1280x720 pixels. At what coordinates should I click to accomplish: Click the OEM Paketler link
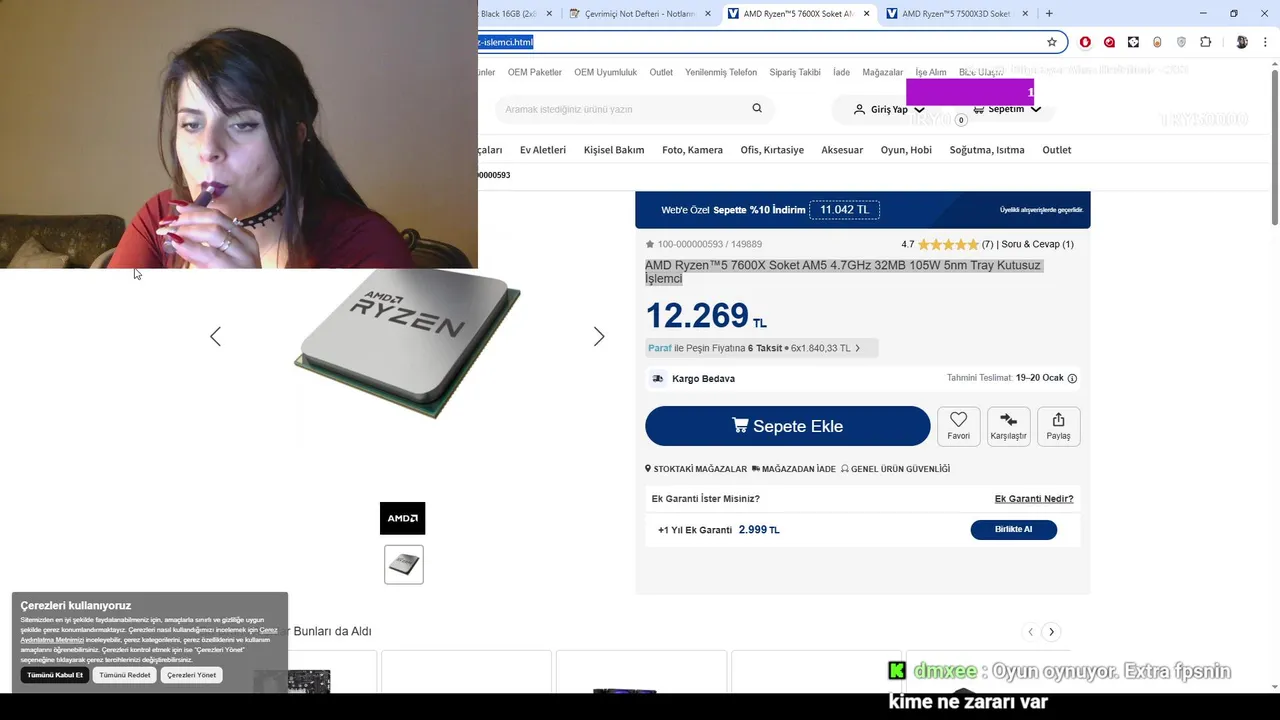point(535,72)
